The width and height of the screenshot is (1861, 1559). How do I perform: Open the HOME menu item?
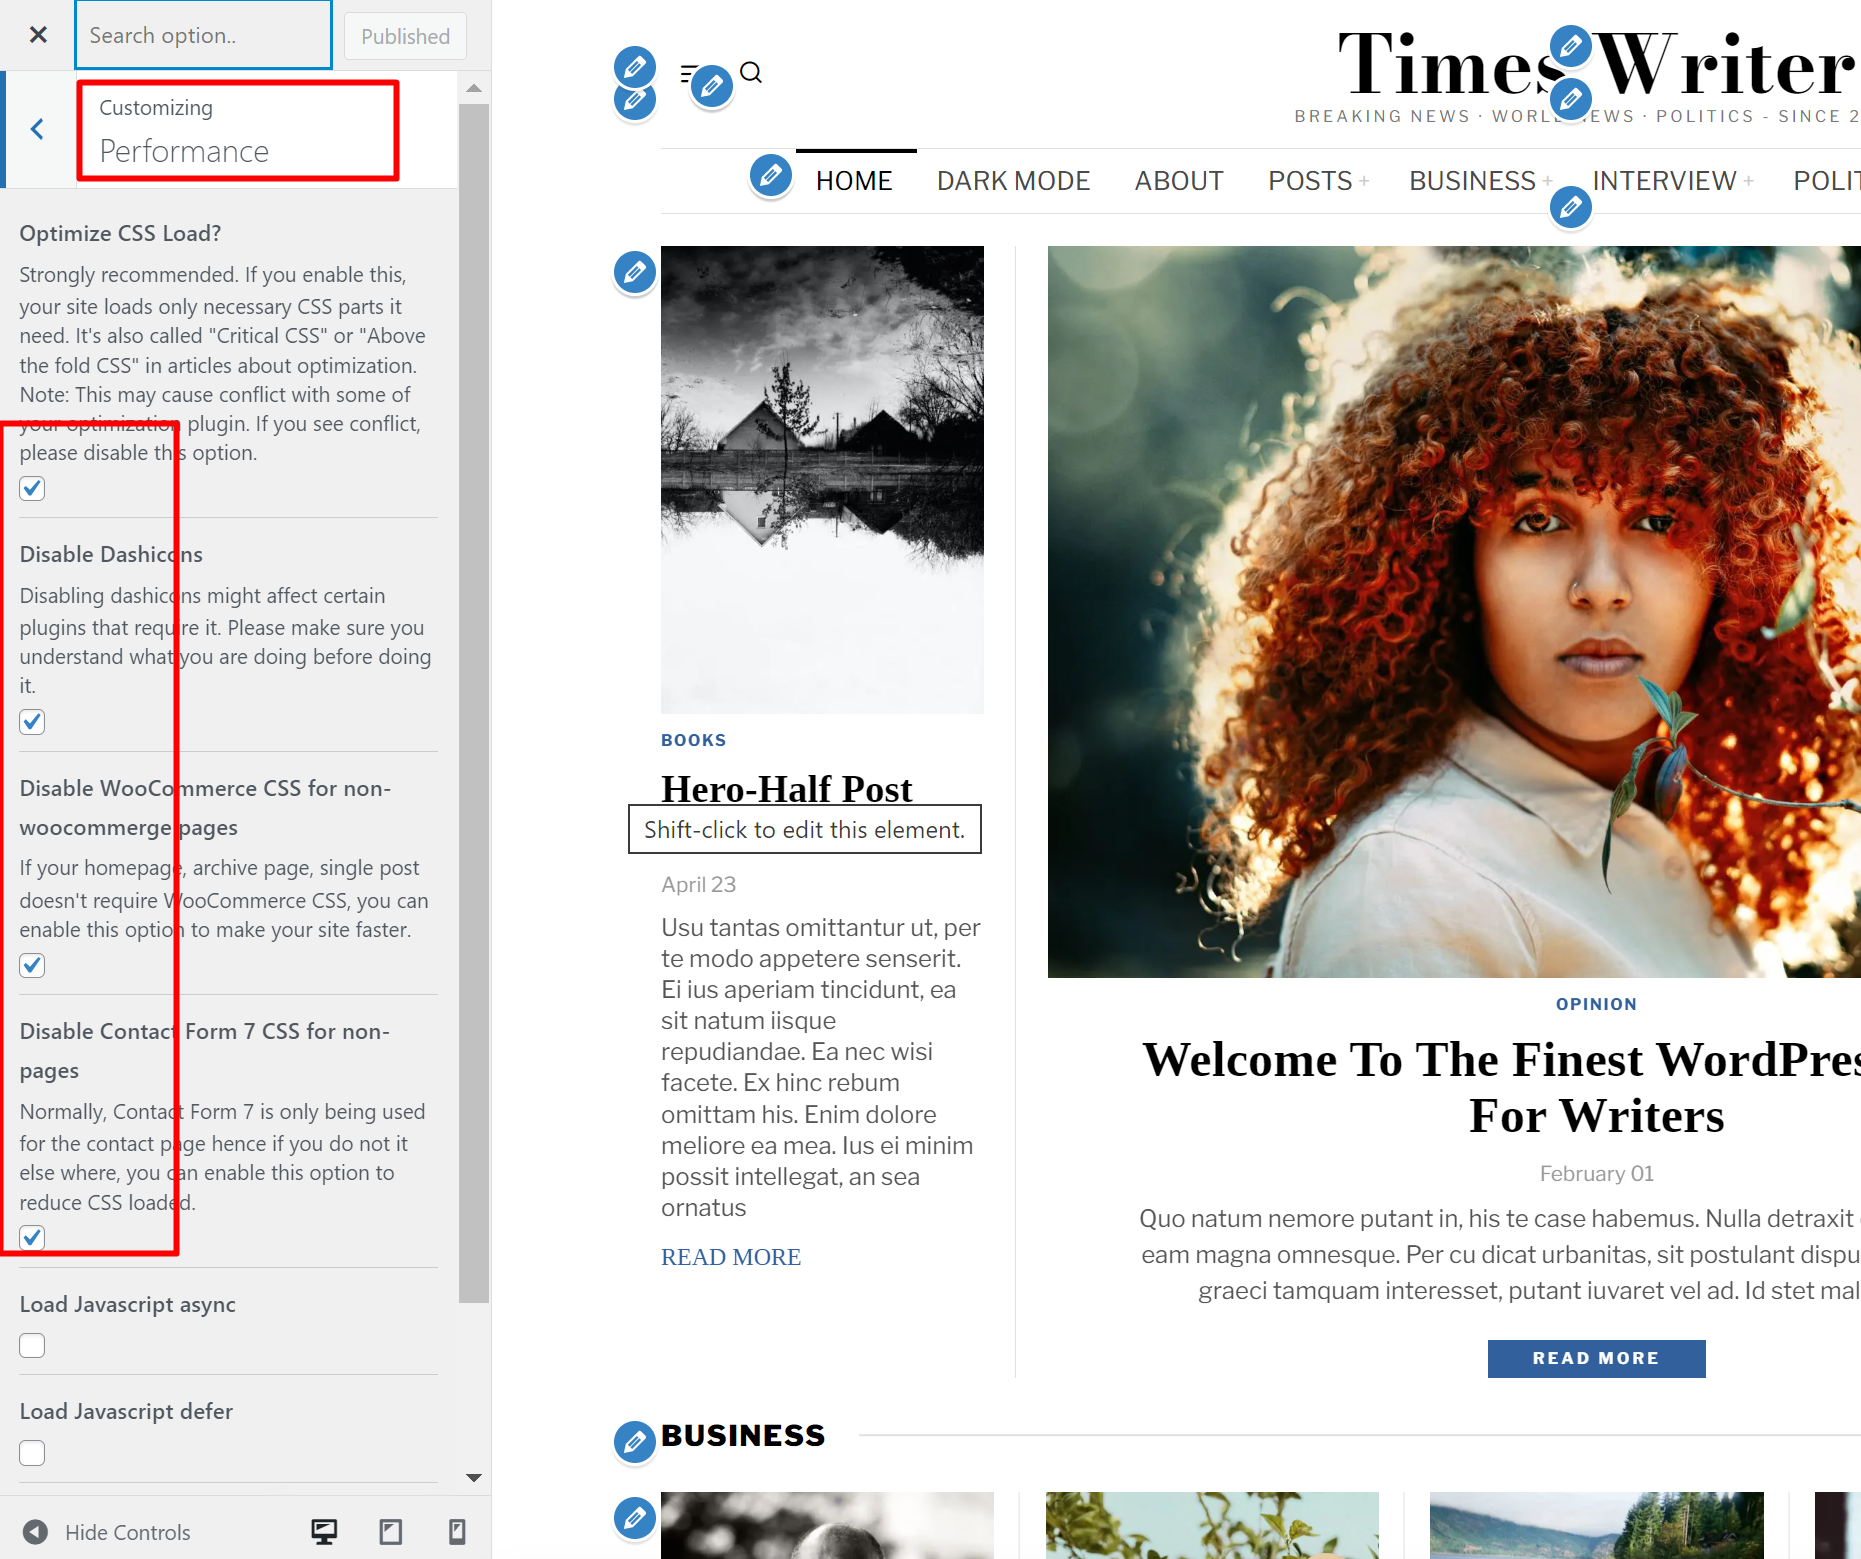[854, 181]
